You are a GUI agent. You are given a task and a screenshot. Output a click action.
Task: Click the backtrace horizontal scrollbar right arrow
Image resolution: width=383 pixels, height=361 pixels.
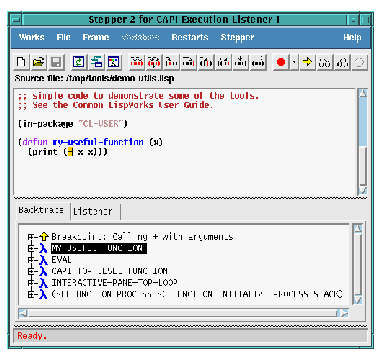click(344, 313)
